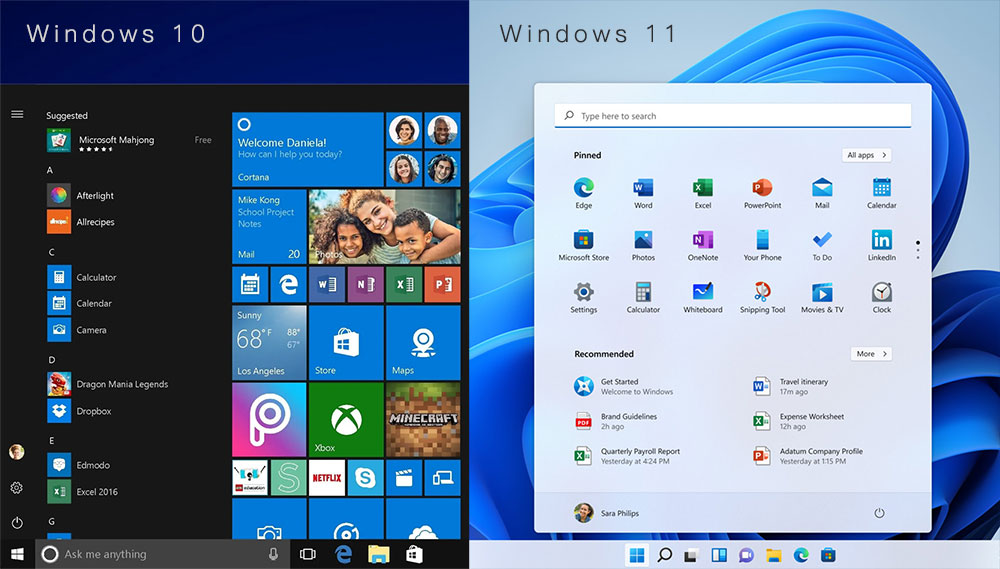
Task: Open Weather tile for Los Angeles
Action: pos(269,343)
